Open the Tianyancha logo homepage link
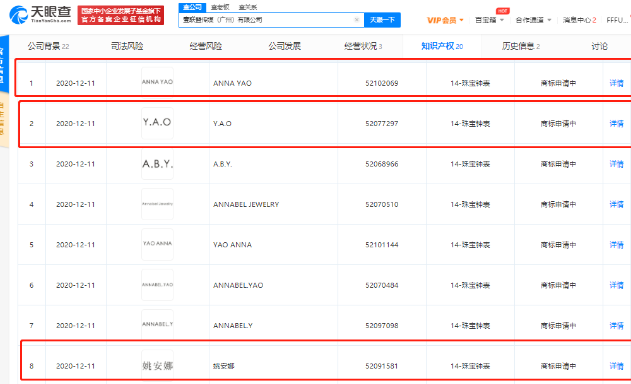Viewport: 631px width, 384px height. (x=40, y=14)
